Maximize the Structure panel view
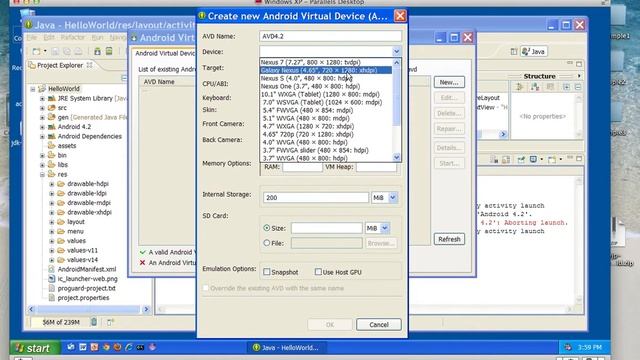Screen dimensions: 640x360 pyautogui.click(x=579, y=64)
